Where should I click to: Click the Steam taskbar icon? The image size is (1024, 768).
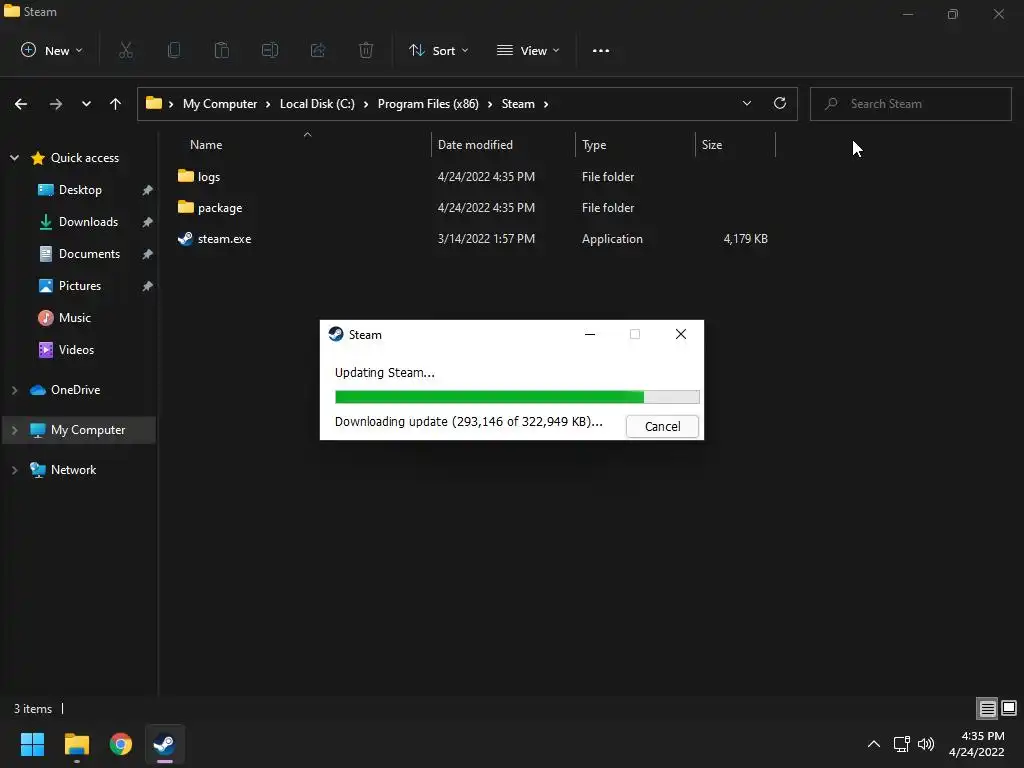165,744
